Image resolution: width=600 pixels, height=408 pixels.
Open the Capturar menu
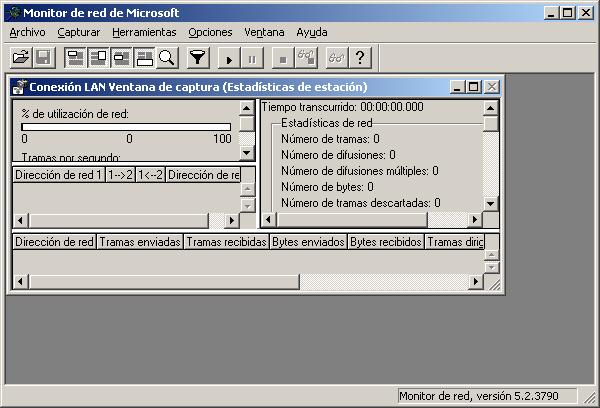coord(78,32)
